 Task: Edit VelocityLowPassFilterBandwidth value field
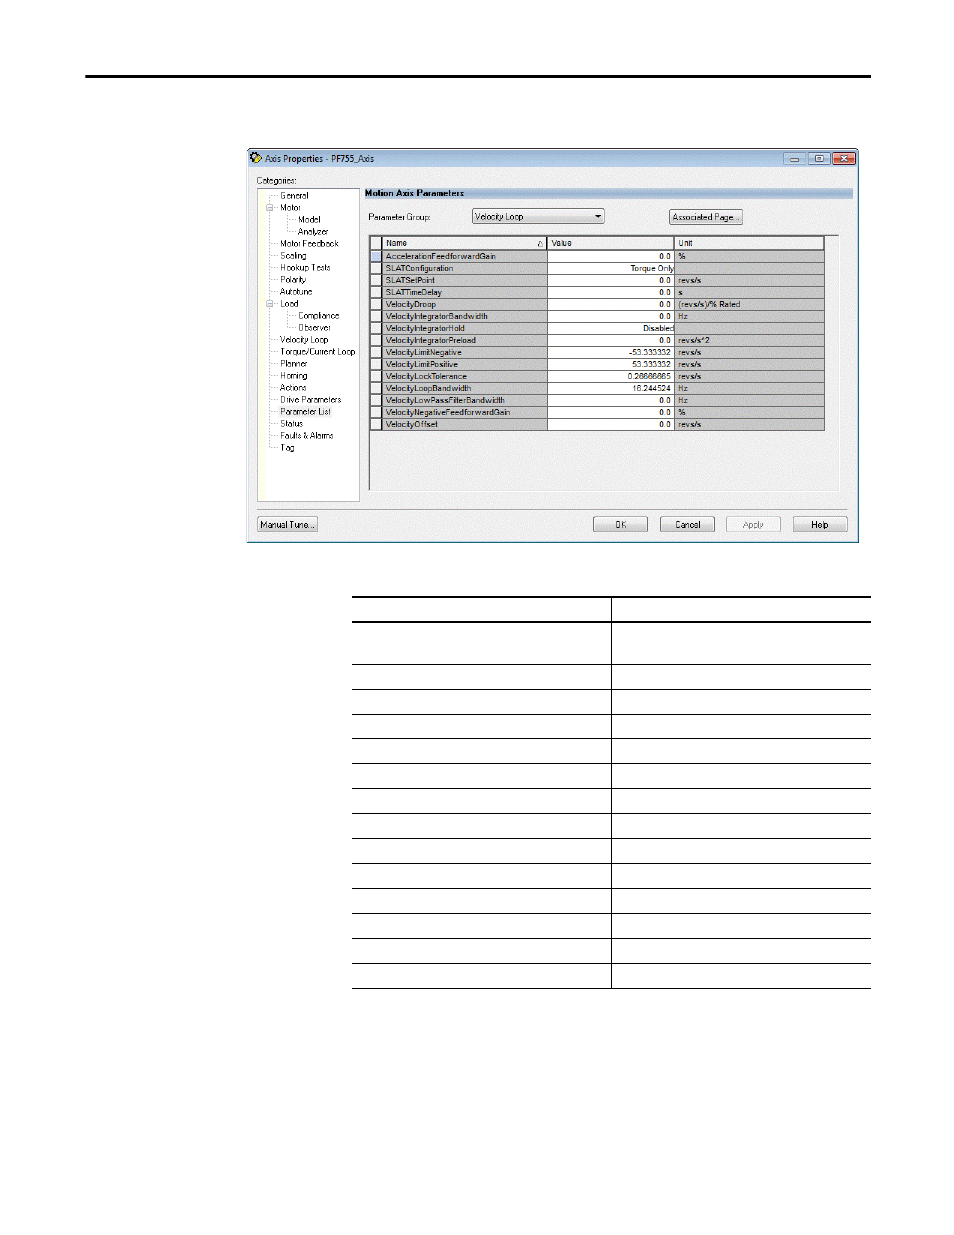click(610, 400)
